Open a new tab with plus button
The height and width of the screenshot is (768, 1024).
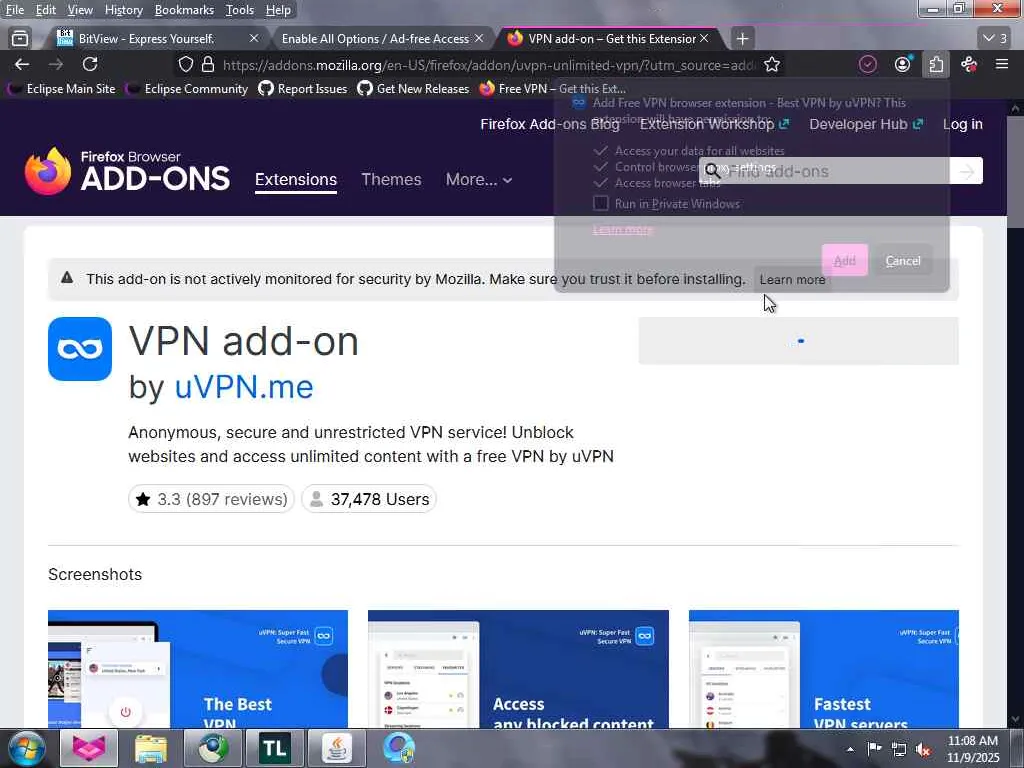coord(742,39)
